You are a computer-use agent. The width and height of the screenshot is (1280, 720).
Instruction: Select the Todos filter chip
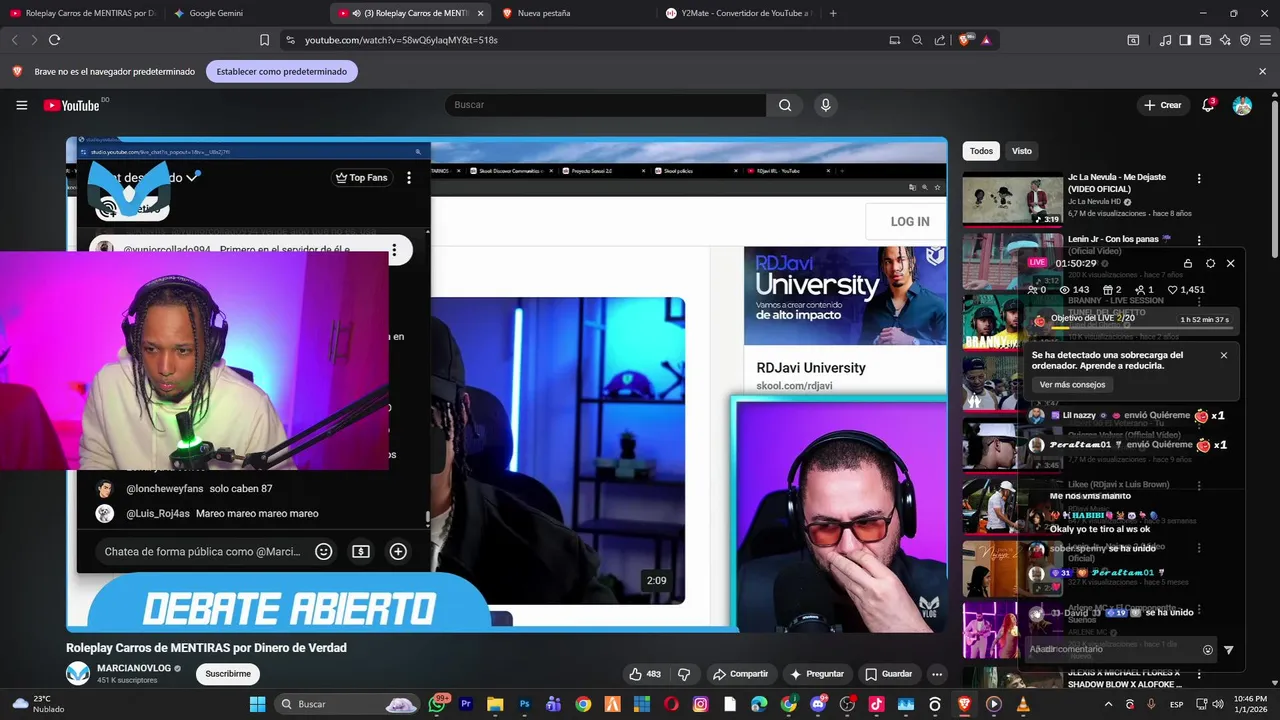tap(981, 151)
